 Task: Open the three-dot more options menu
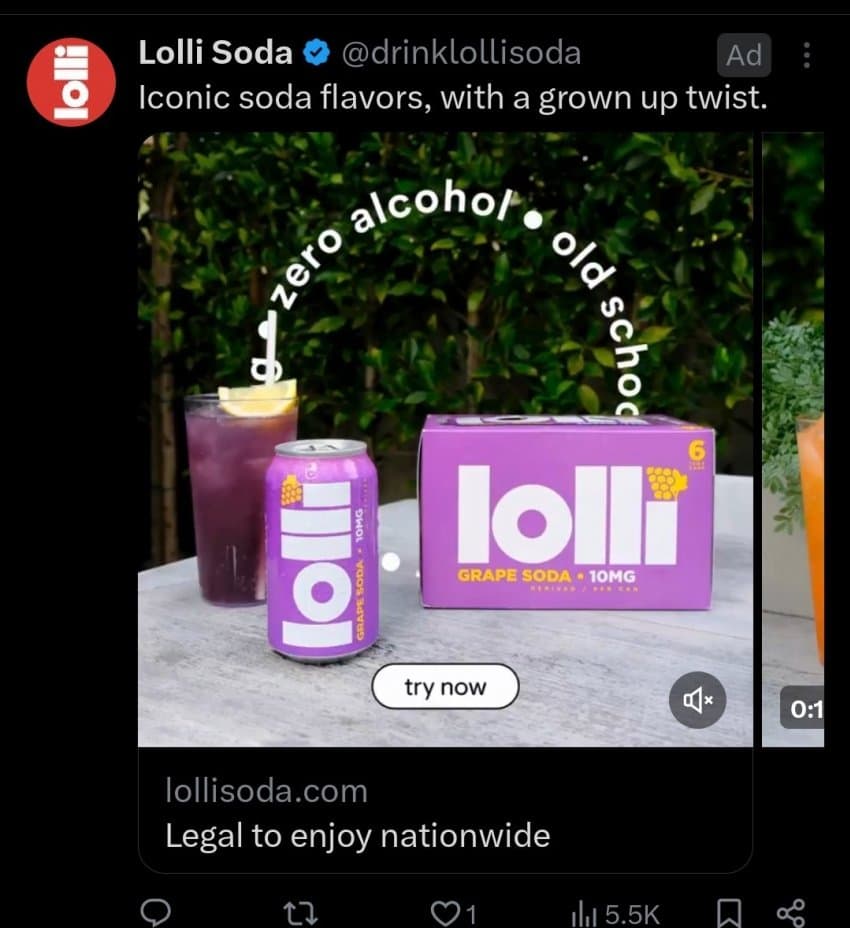pos(806,55)
